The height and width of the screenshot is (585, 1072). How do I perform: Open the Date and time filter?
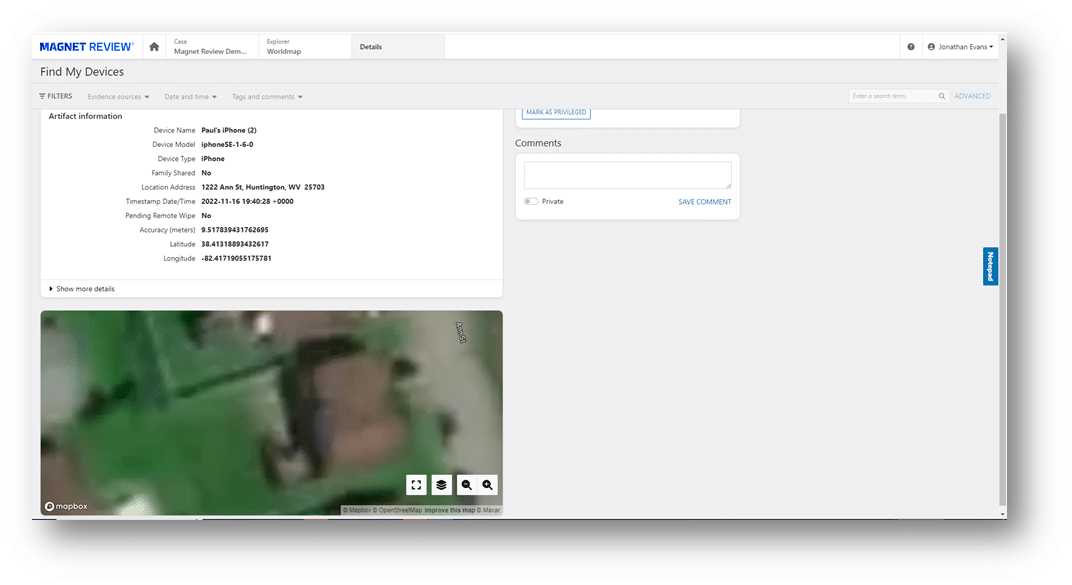click(x=190, y=96)
